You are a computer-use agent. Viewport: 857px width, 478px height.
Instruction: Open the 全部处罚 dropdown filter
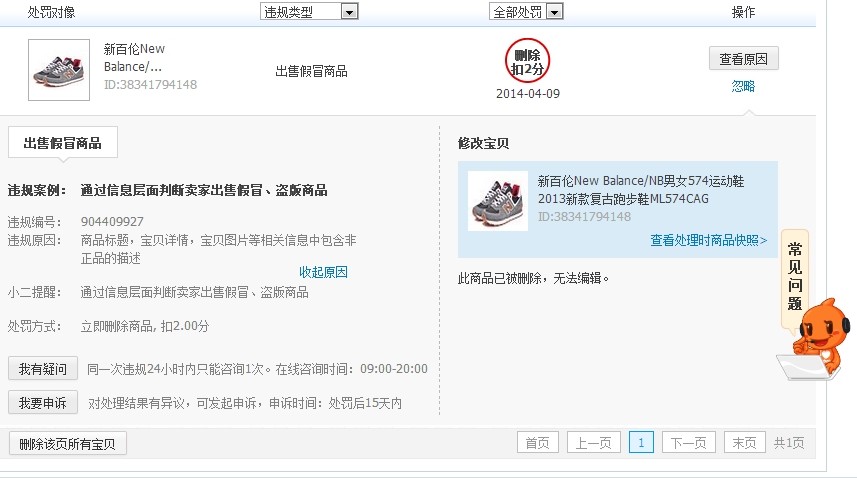526,11
